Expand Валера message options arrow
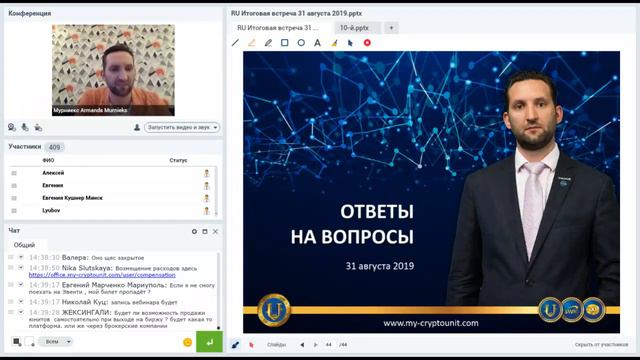Image resolution: width=640 pixels, height=360 pixels. coord(21,257)
